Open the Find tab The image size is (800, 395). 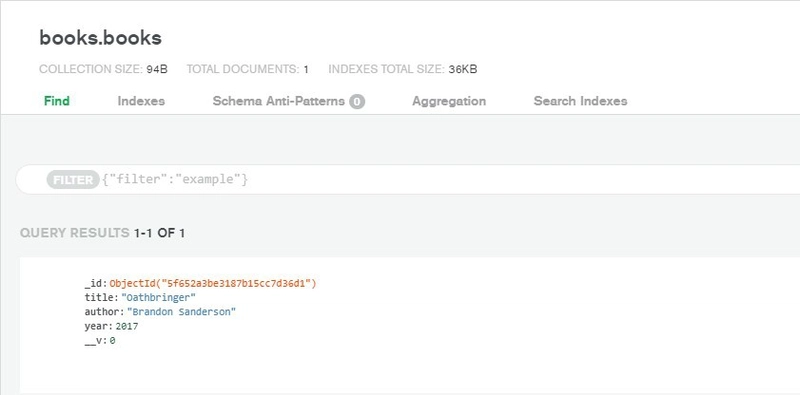57,101
